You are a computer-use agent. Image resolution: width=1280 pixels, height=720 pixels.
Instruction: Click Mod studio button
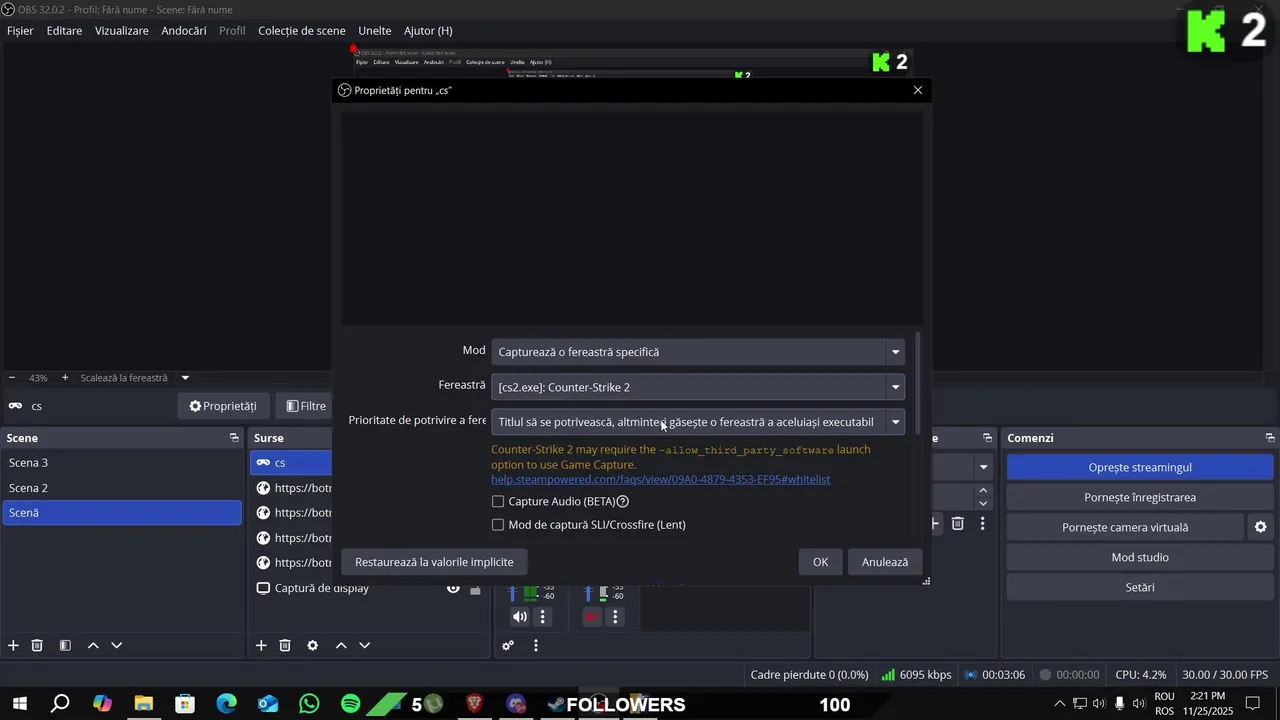point(1140,557)
